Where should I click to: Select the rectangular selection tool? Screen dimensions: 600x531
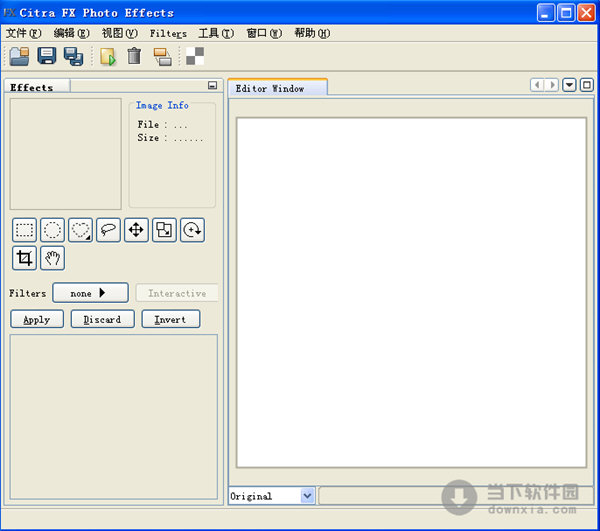coord(24,230)
